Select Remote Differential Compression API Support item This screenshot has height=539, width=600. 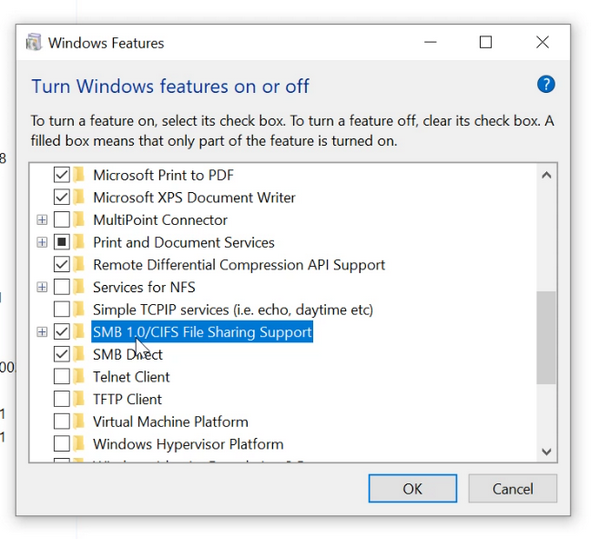[238, 265]
